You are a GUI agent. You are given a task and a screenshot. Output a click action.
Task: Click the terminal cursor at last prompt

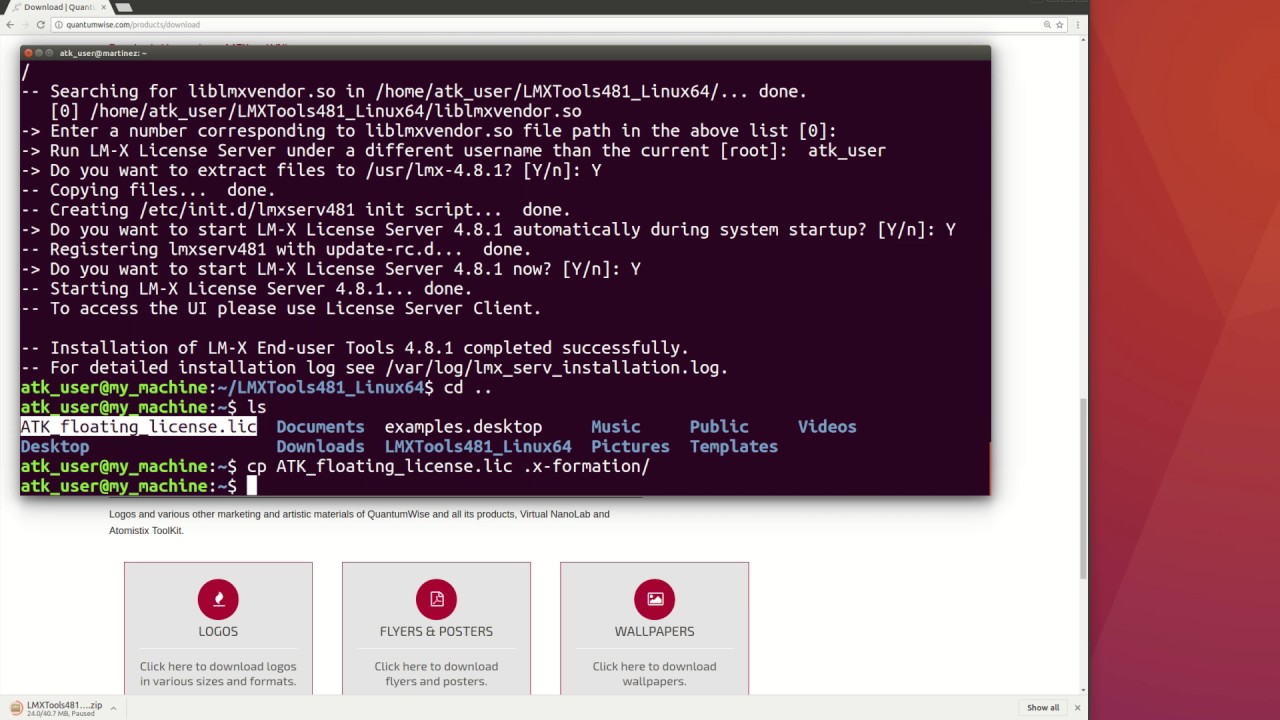(x=252, y=486)
